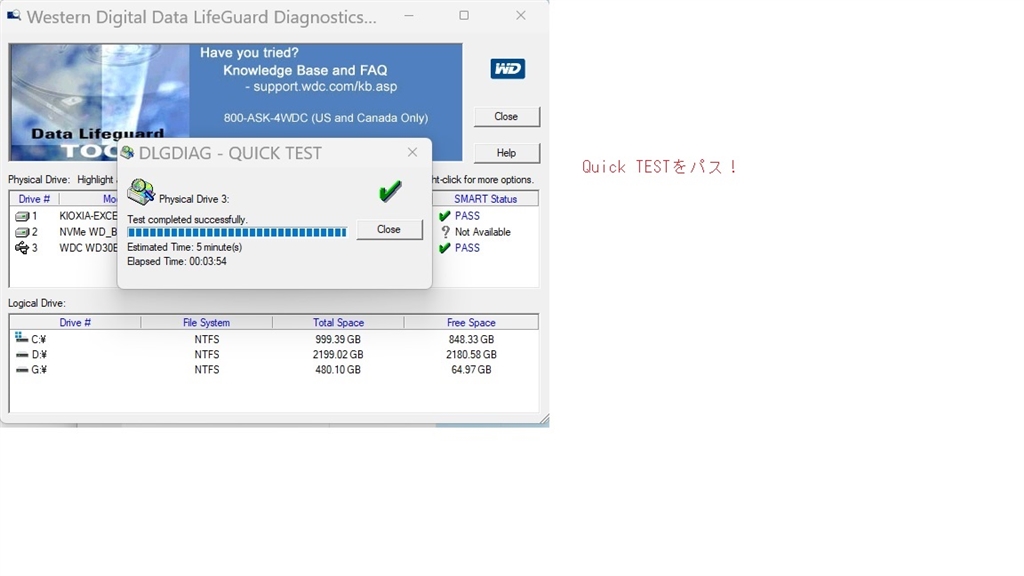Click the green check beside drive 3 PASS
The height and width of the screenshot is (576, 1024).
pyautogui.click(x=445, y=248)
